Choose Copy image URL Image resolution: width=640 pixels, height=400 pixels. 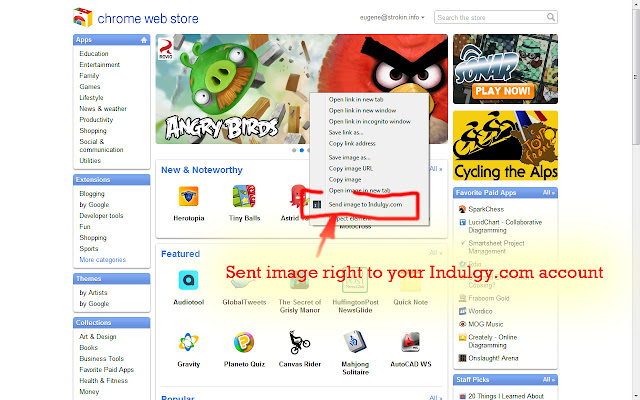pyautogui.click(x=351, y=169)
